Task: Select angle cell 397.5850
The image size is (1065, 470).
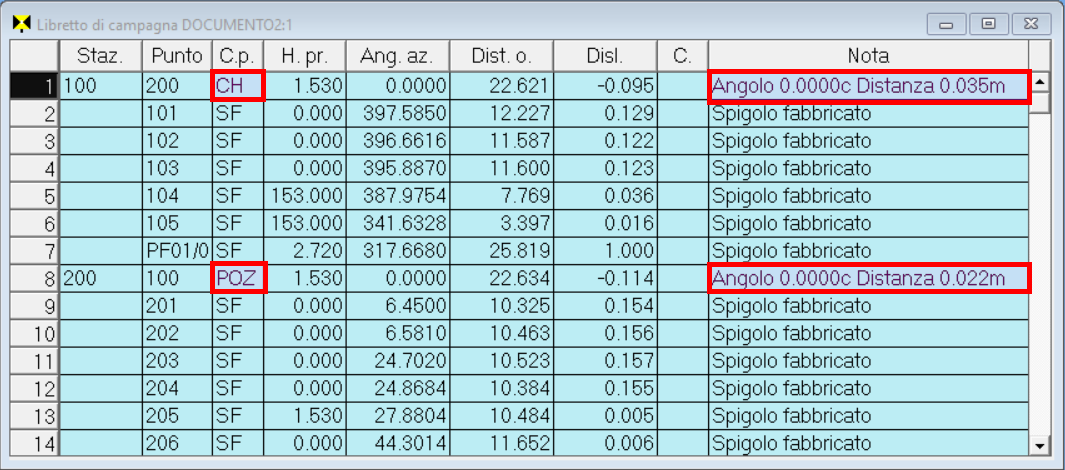Action: point(398,114)
